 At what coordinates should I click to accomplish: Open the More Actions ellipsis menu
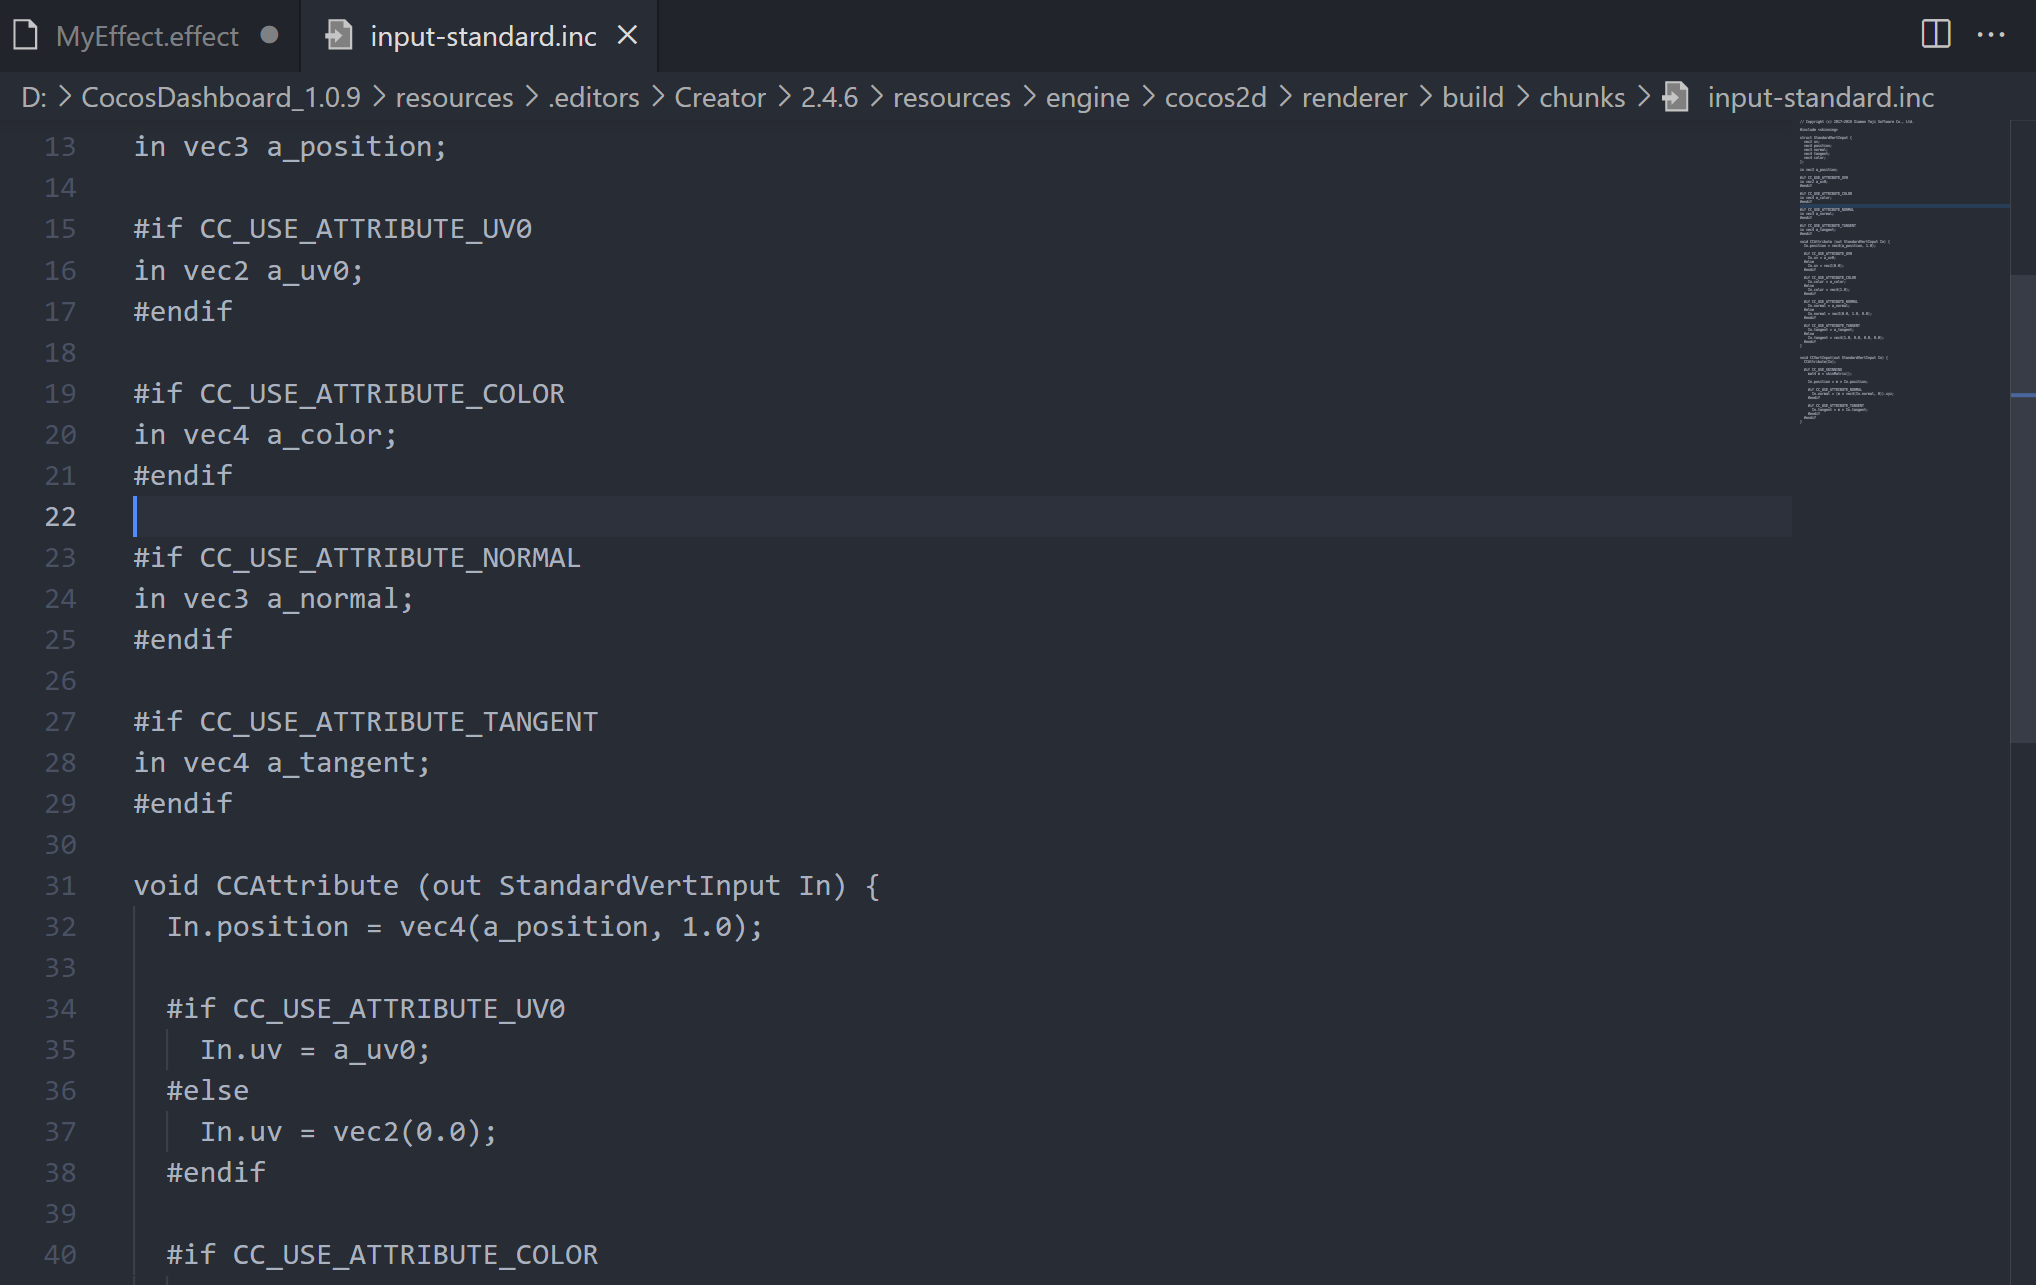click(1991, 35)
